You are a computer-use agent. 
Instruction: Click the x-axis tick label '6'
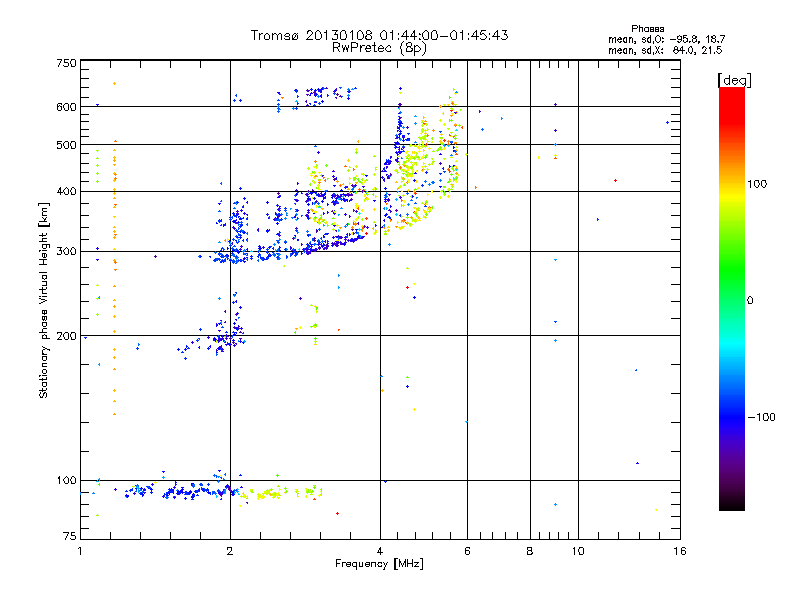[x=467, y=551]
